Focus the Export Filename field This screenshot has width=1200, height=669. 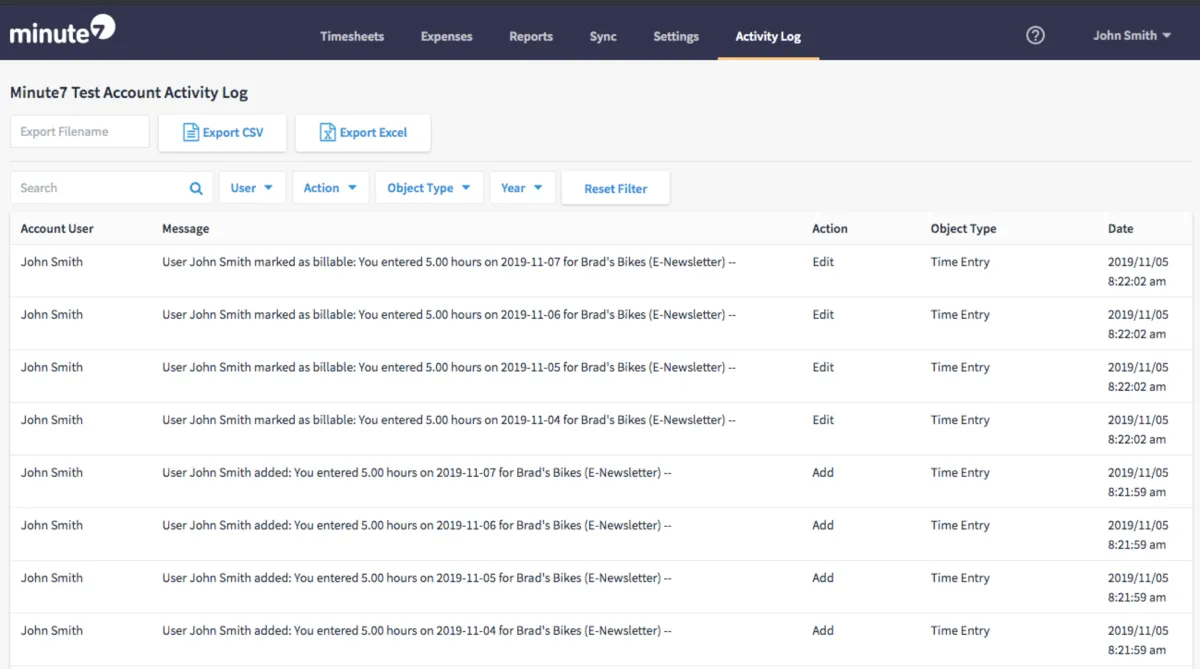click(80, 132)
